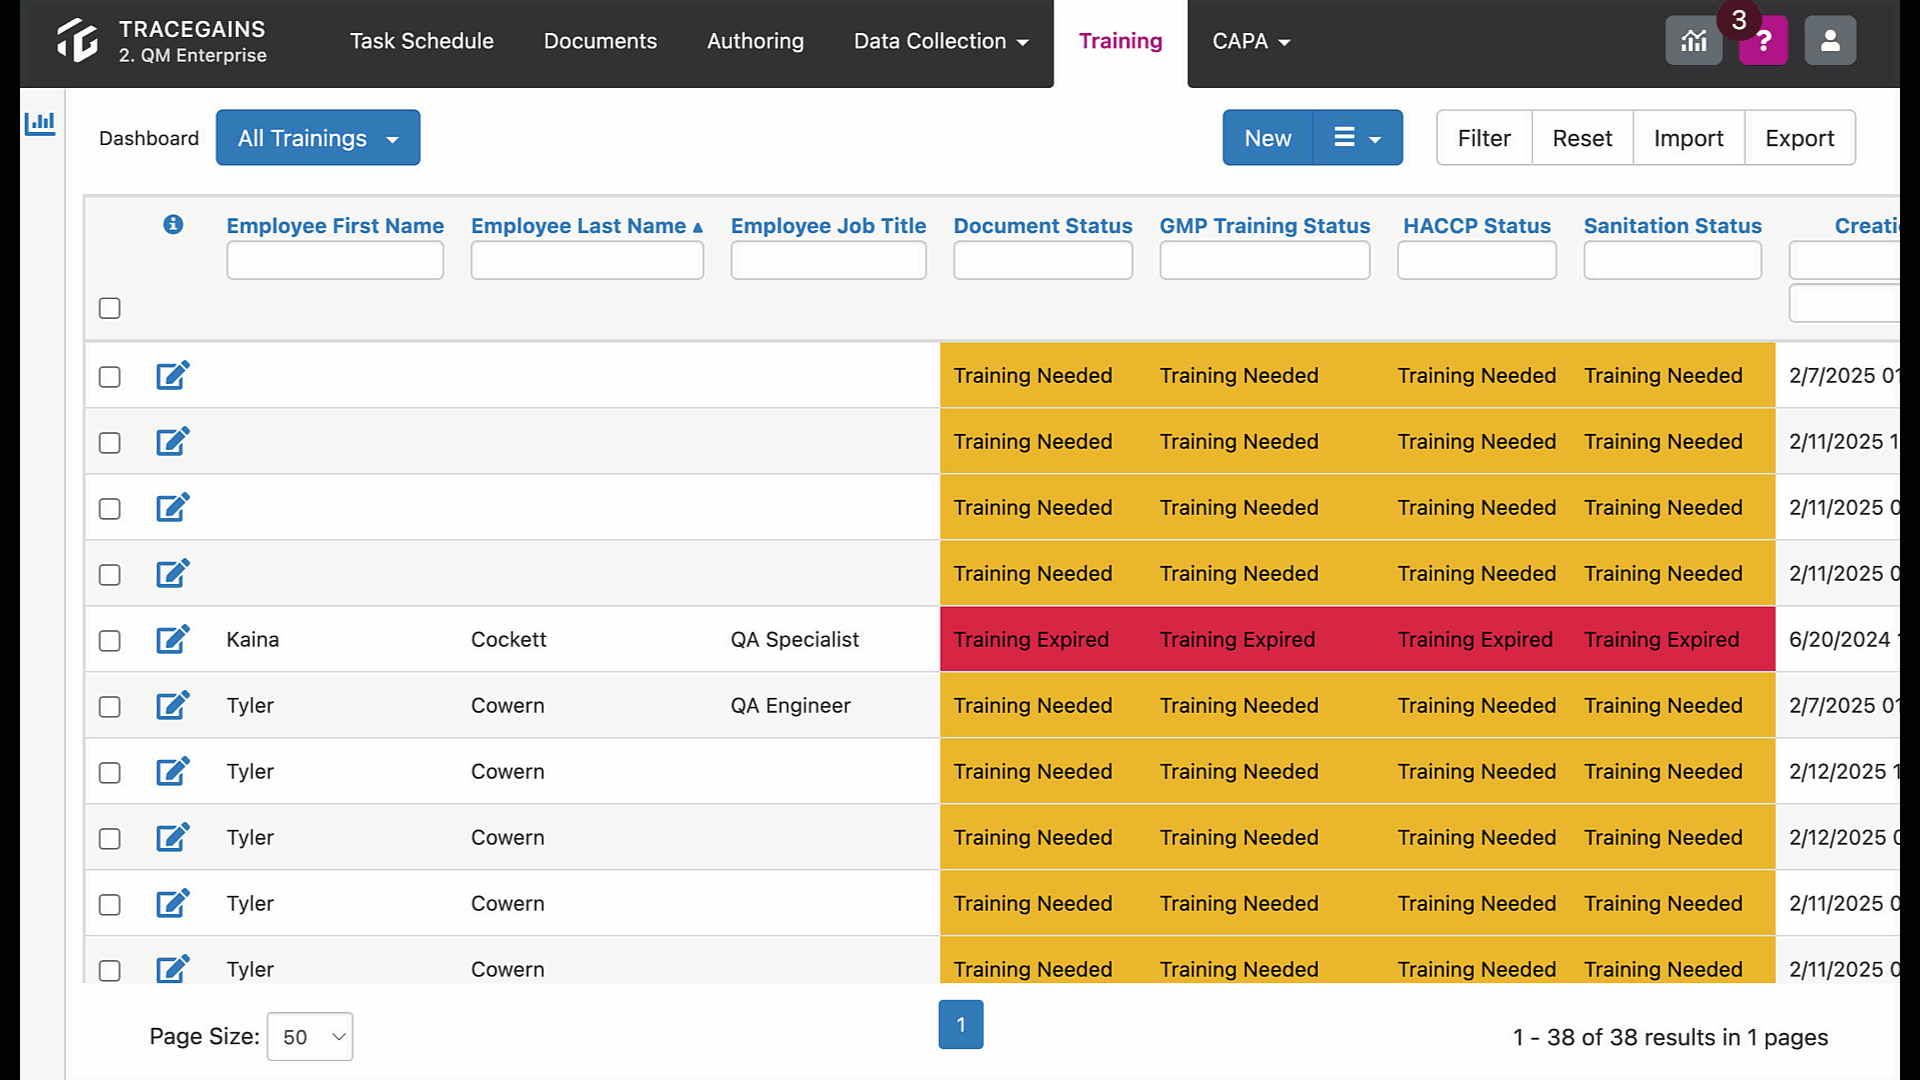This screenshot has height=1080, width=1920.
Task: Click the Filter button
Action: (1484, 138)
